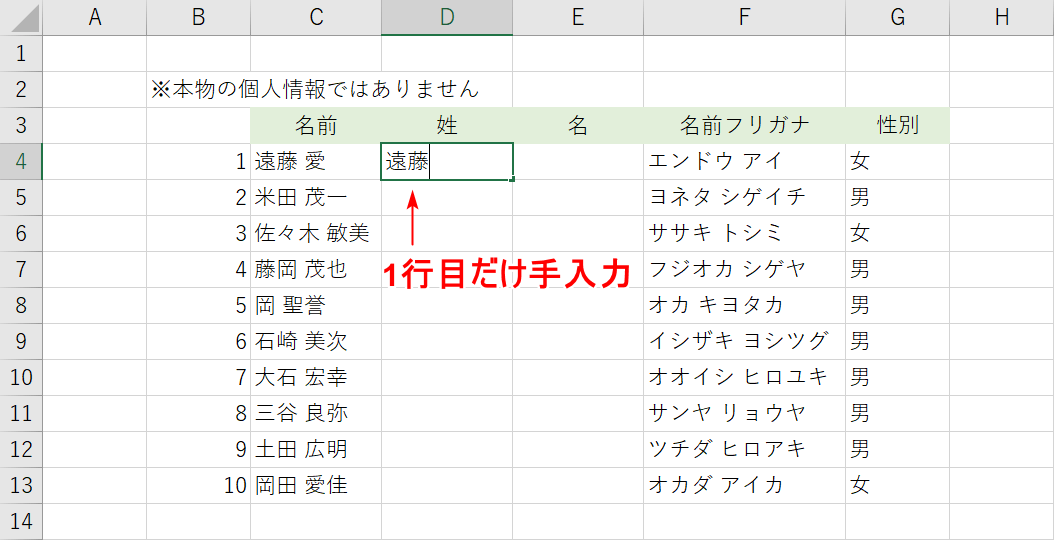Click the 姓 header cell
This screenshot has width=1054, height=540.
[447, 125]
